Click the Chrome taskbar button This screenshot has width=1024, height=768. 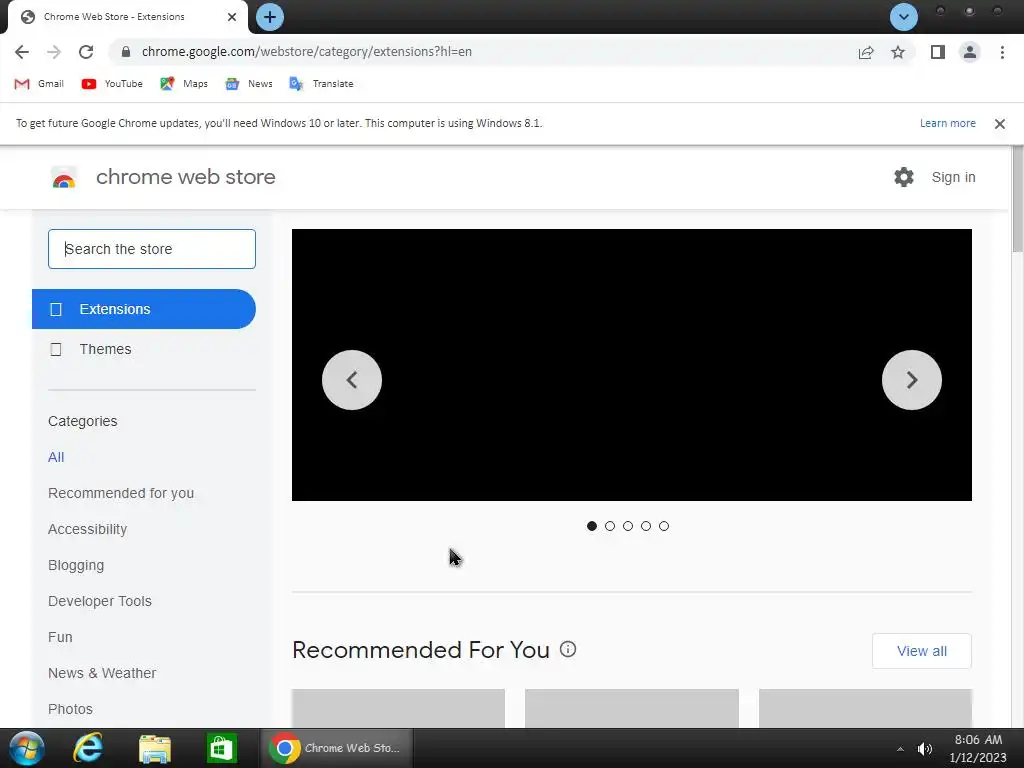[x=337, y=748]
